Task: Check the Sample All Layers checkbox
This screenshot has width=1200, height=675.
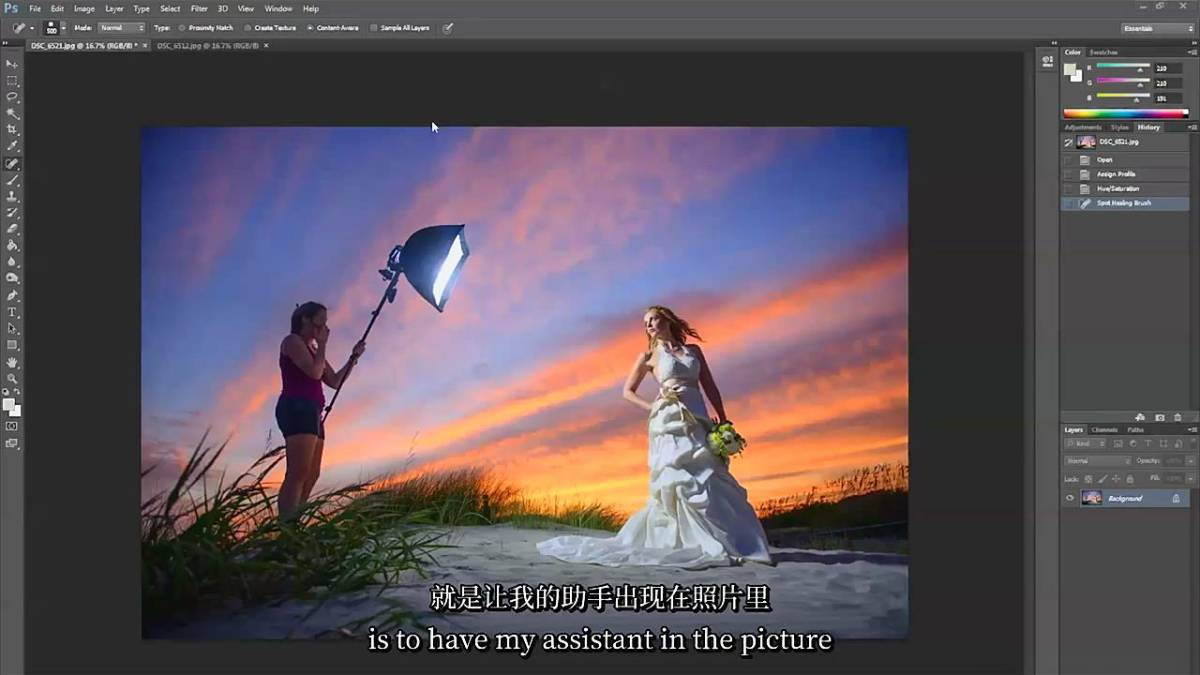Action: 371,28
